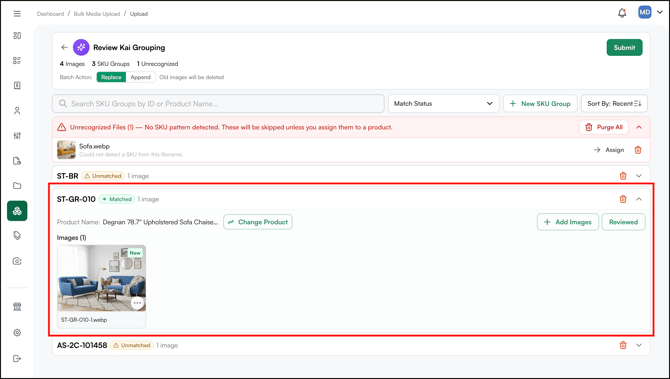Expand the AS-2C-101458 group
This screenshot has height=379, width=670.
coord(639,345)
